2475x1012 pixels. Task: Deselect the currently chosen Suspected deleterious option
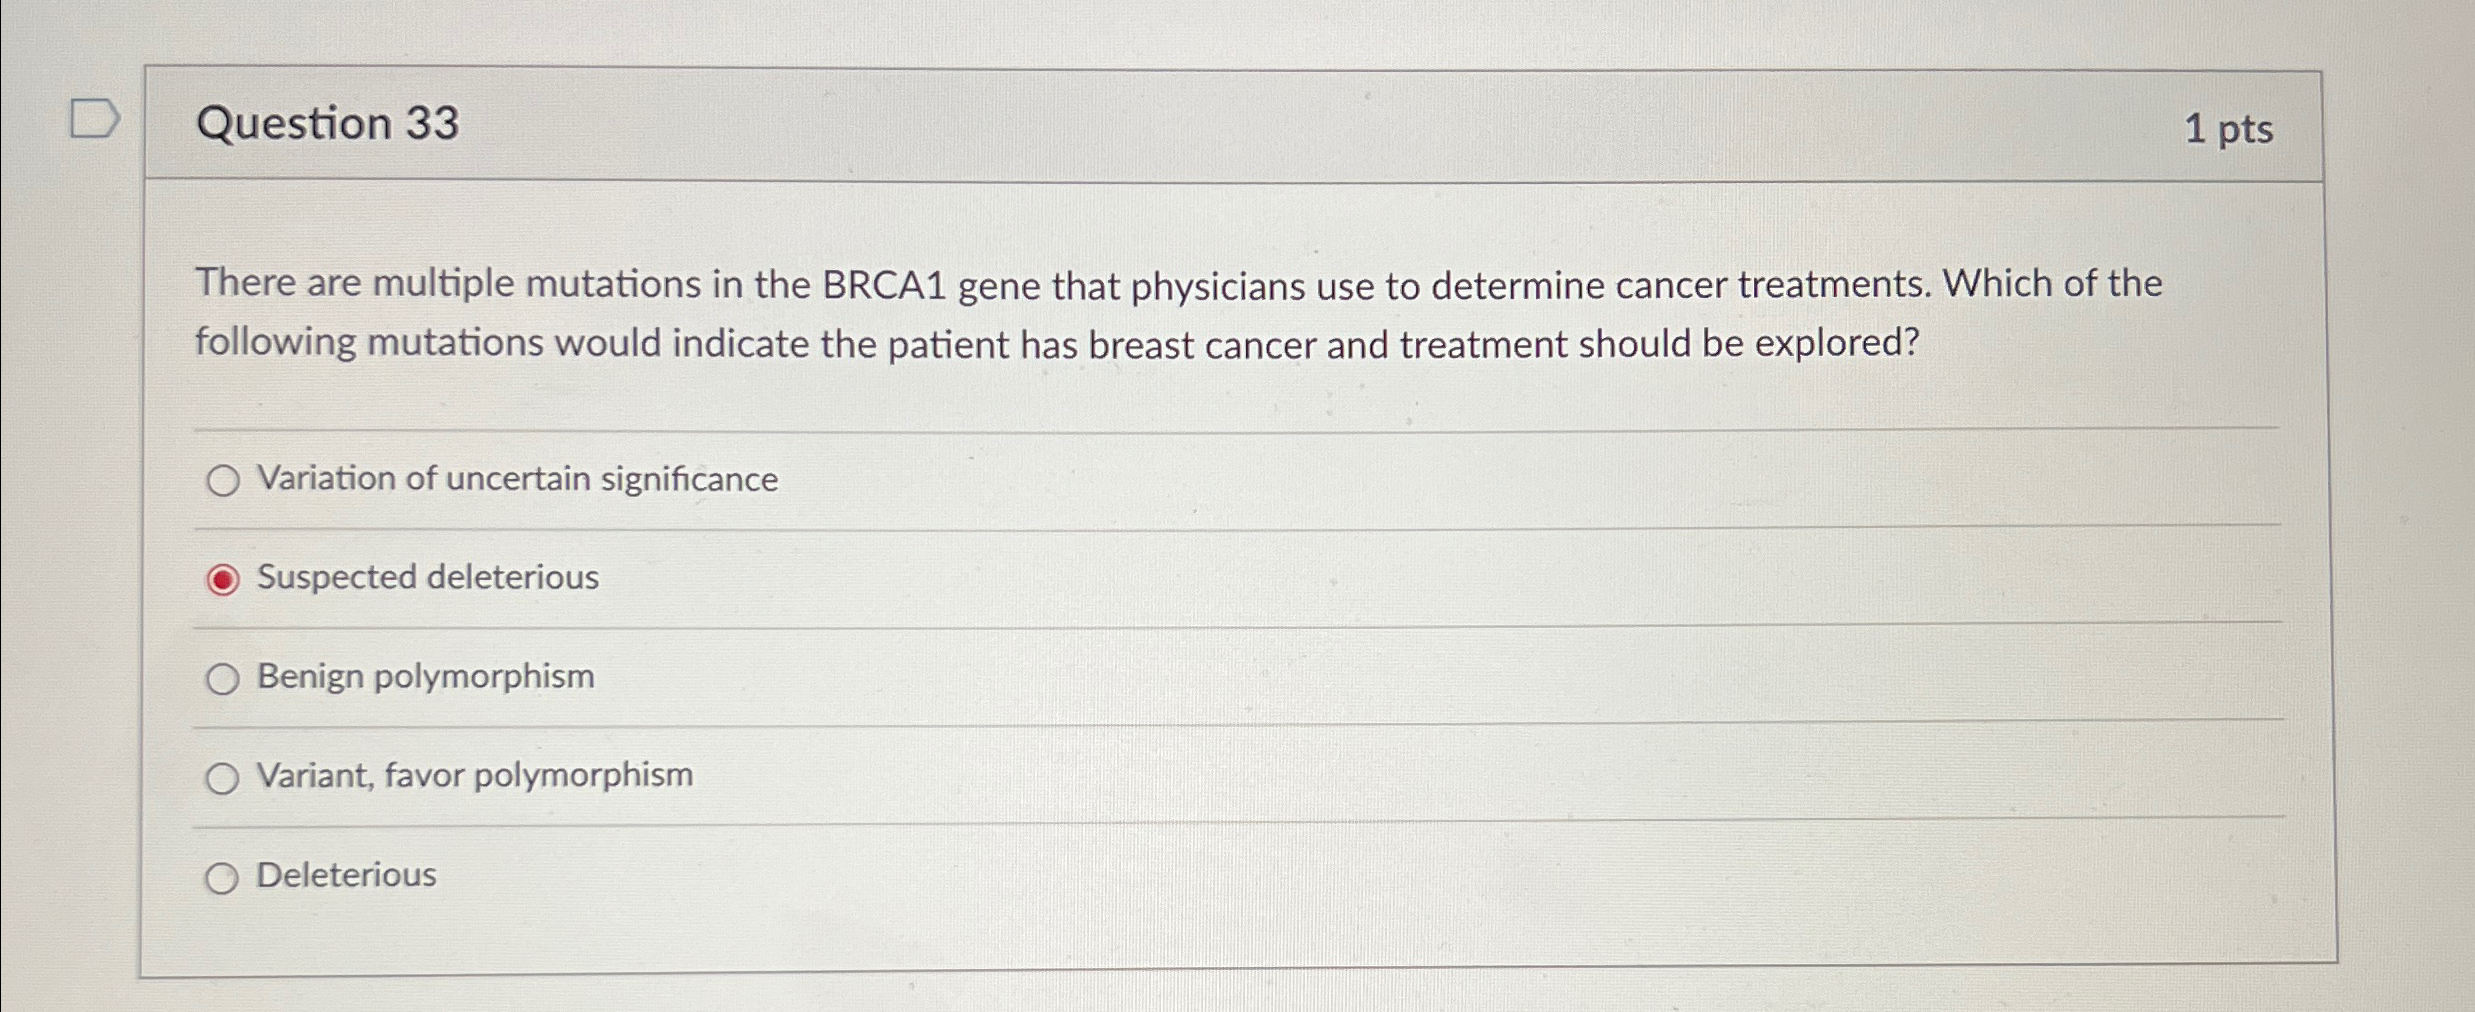222,578
